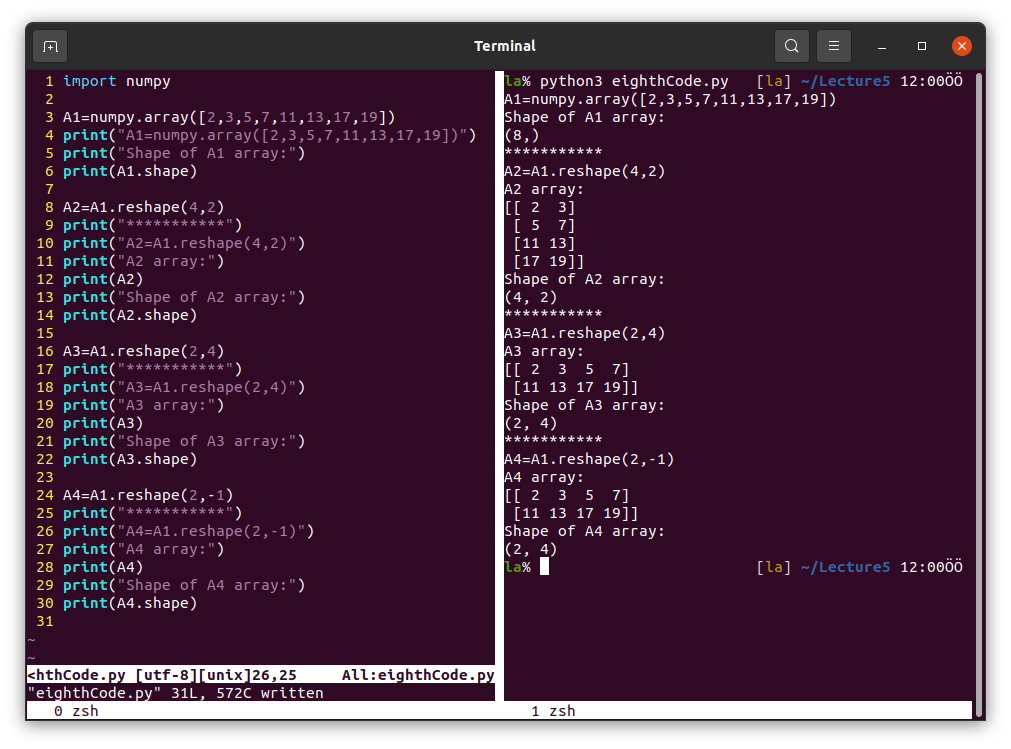
Task: Click the terminal search icon
Action: [791, 46]
